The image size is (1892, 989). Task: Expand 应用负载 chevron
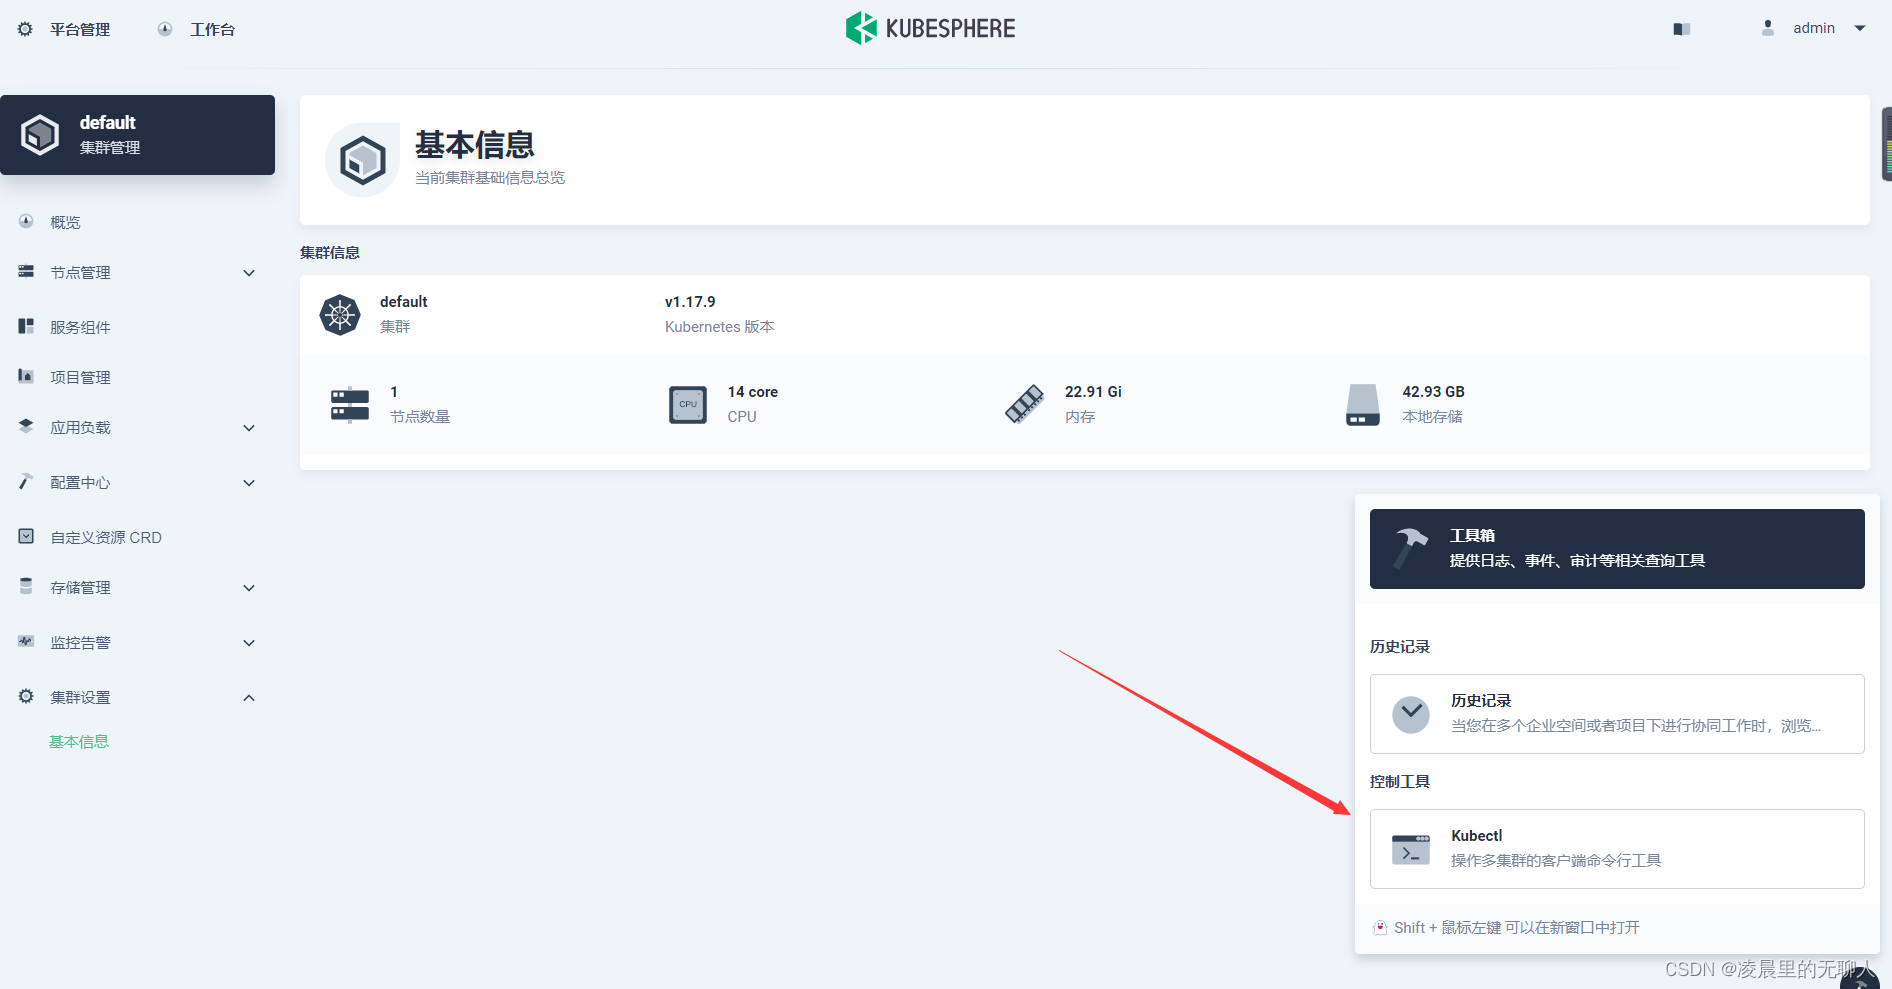coord(249,428)
